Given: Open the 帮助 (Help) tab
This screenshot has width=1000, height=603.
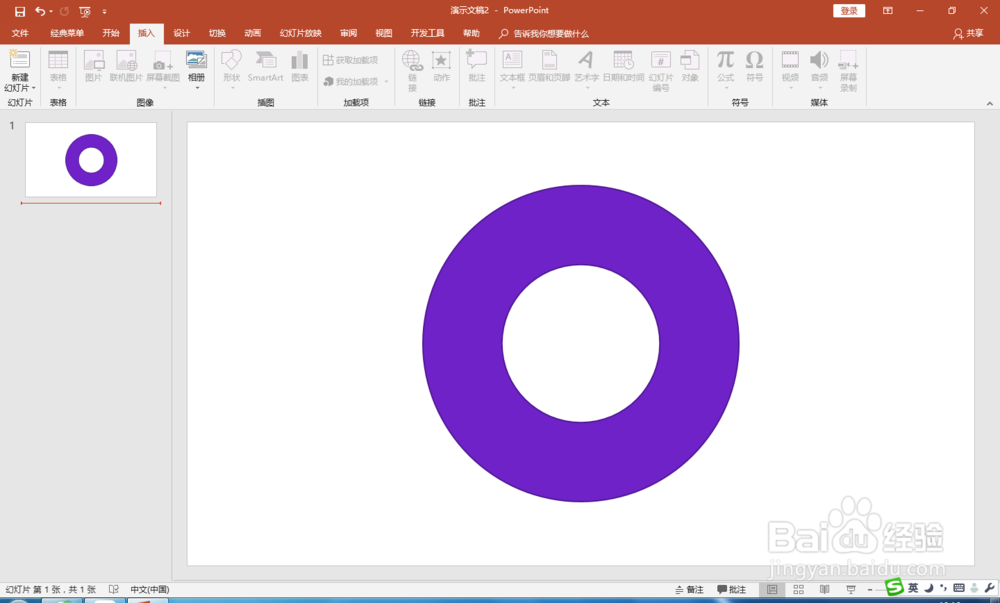Looking at the screenshot, I should pyautogui.click(x=471, y=33).
